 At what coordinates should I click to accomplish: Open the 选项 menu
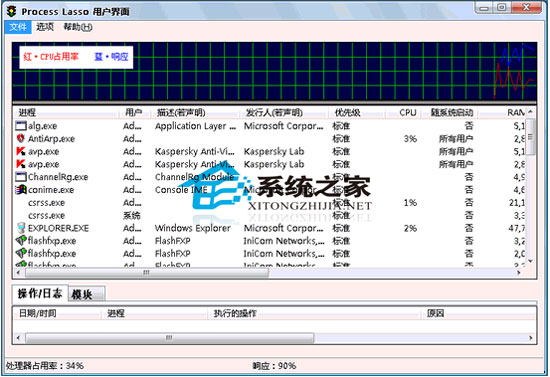click(x=45, y=27)
